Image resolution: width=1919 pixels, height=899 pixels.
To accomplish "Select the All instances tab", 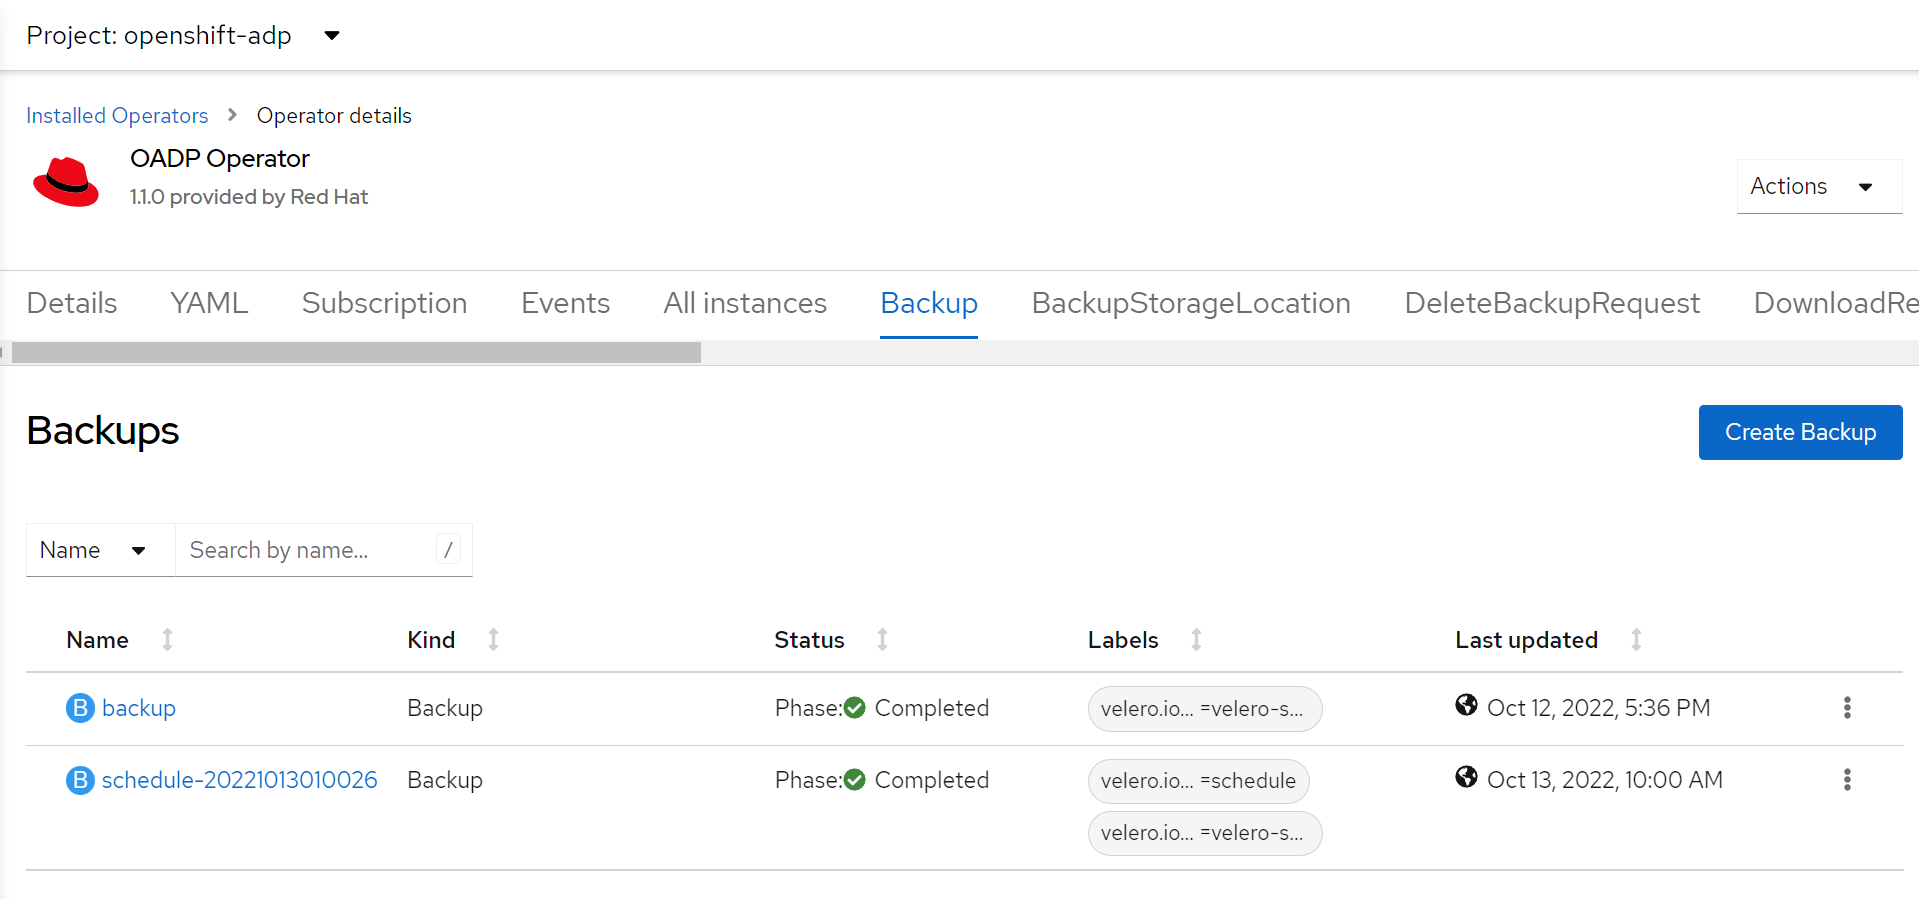I will click(745, 303).
